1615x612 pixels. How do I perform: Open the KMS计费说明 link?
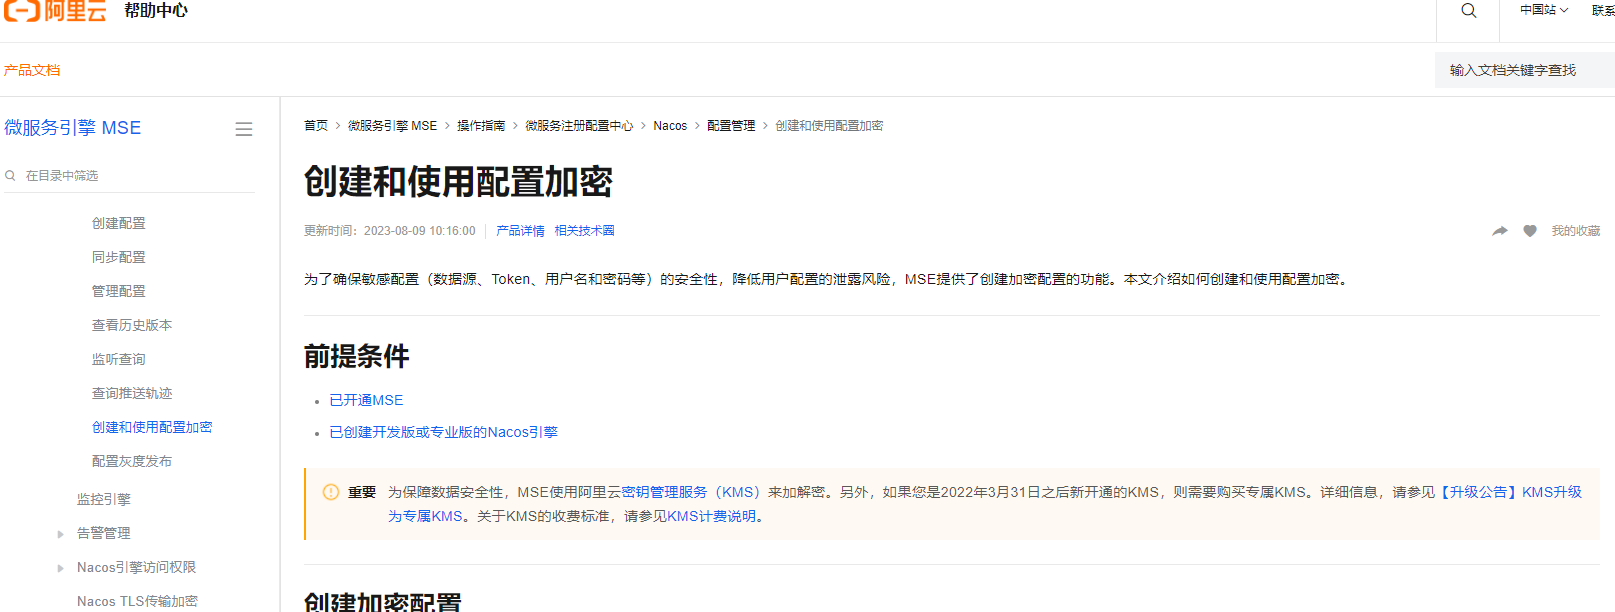[711, 516]
